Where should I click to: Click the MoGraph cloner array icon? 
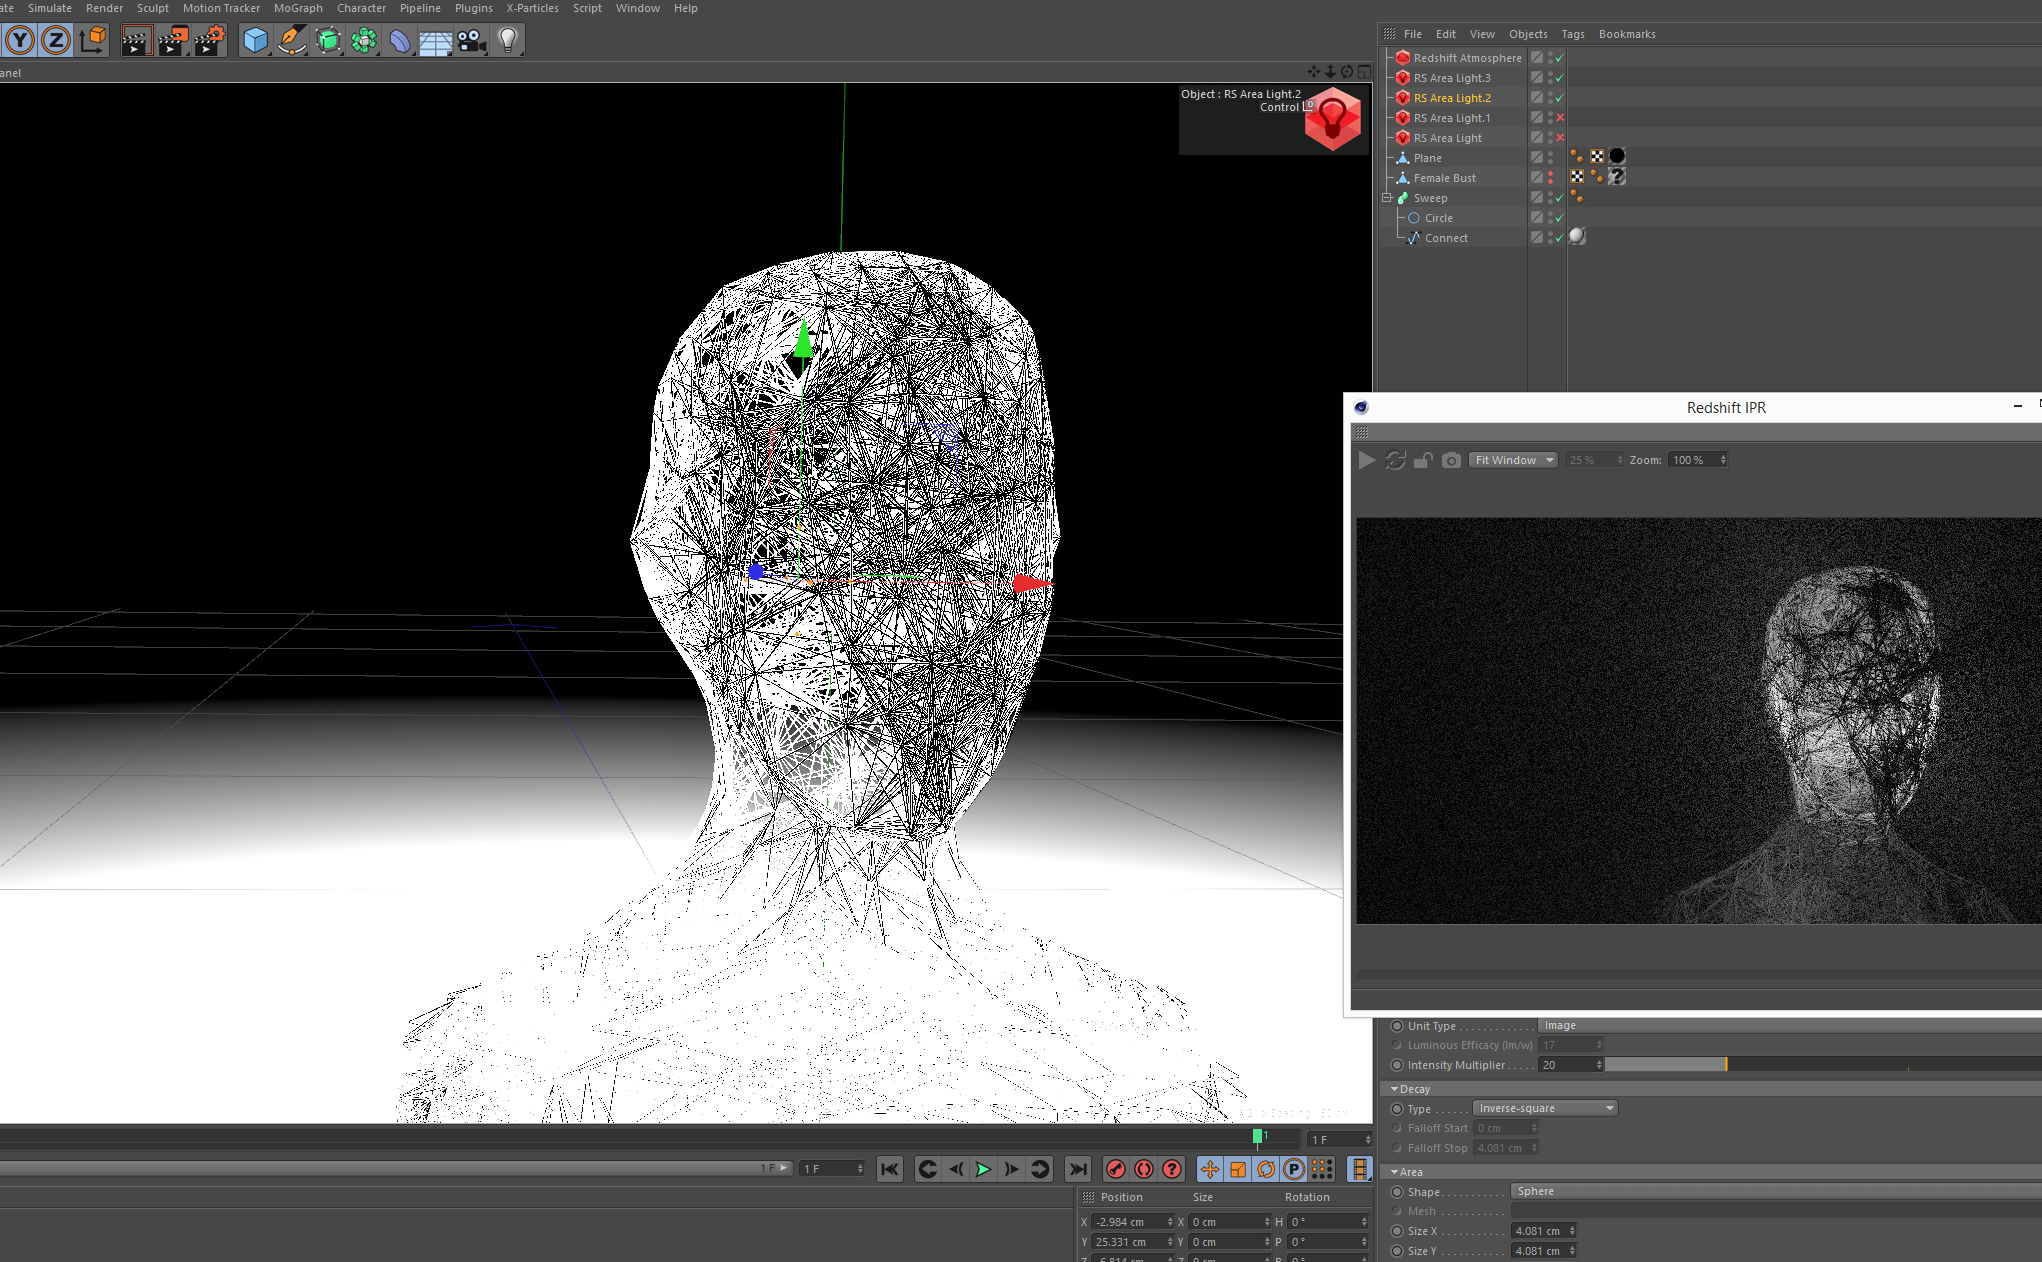pyautogui.click(x=364, y=40)
